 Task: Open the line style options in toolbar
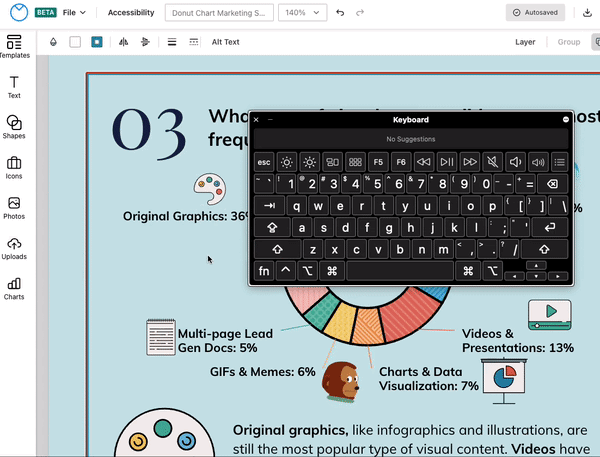[171, 42]
